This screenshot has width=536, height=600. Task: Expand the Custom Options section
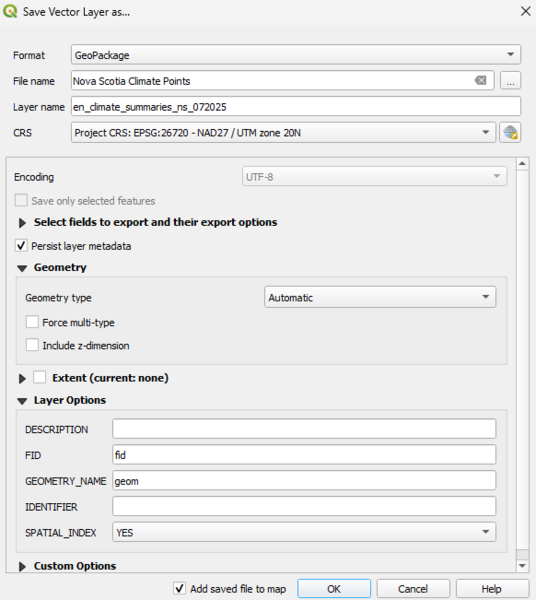pos(22,567)
